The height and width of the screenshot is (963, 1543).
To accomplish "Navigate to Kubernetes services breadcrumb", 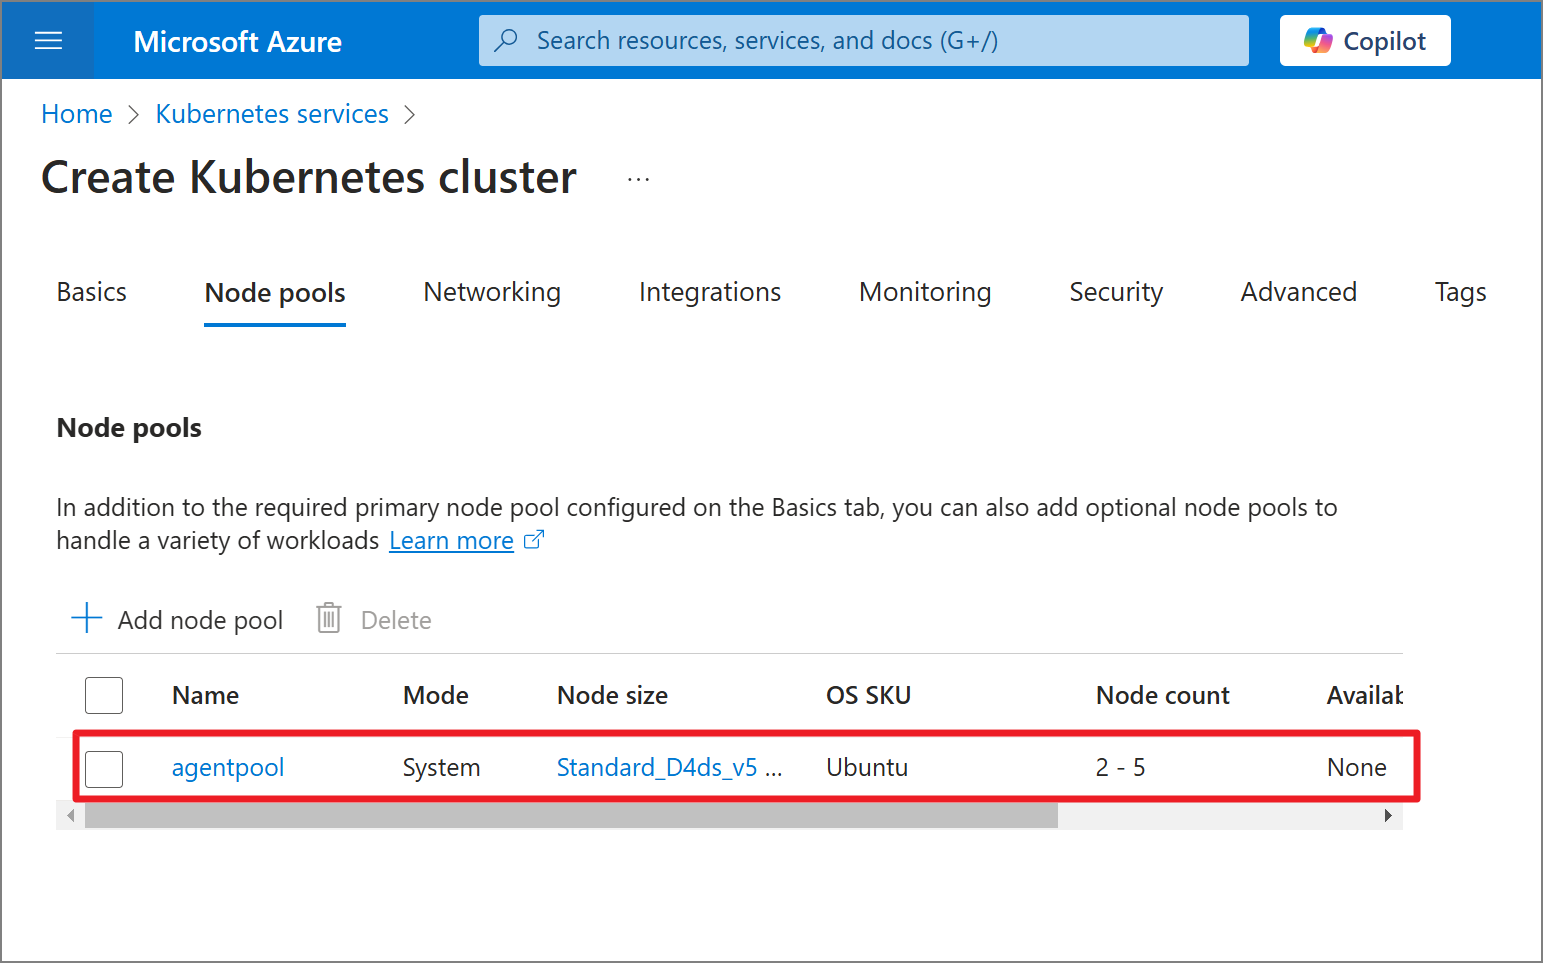I will coord(272,115).
